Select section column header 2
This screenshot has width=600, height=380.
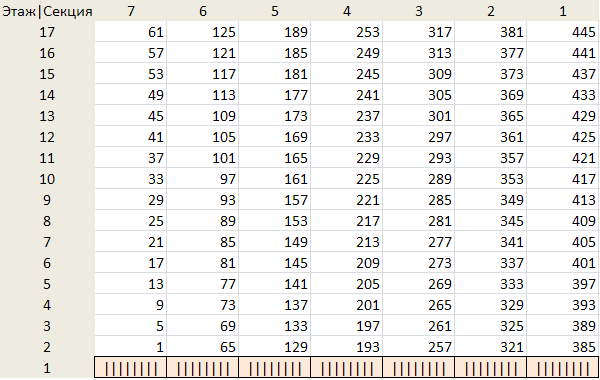click(490, 11)
